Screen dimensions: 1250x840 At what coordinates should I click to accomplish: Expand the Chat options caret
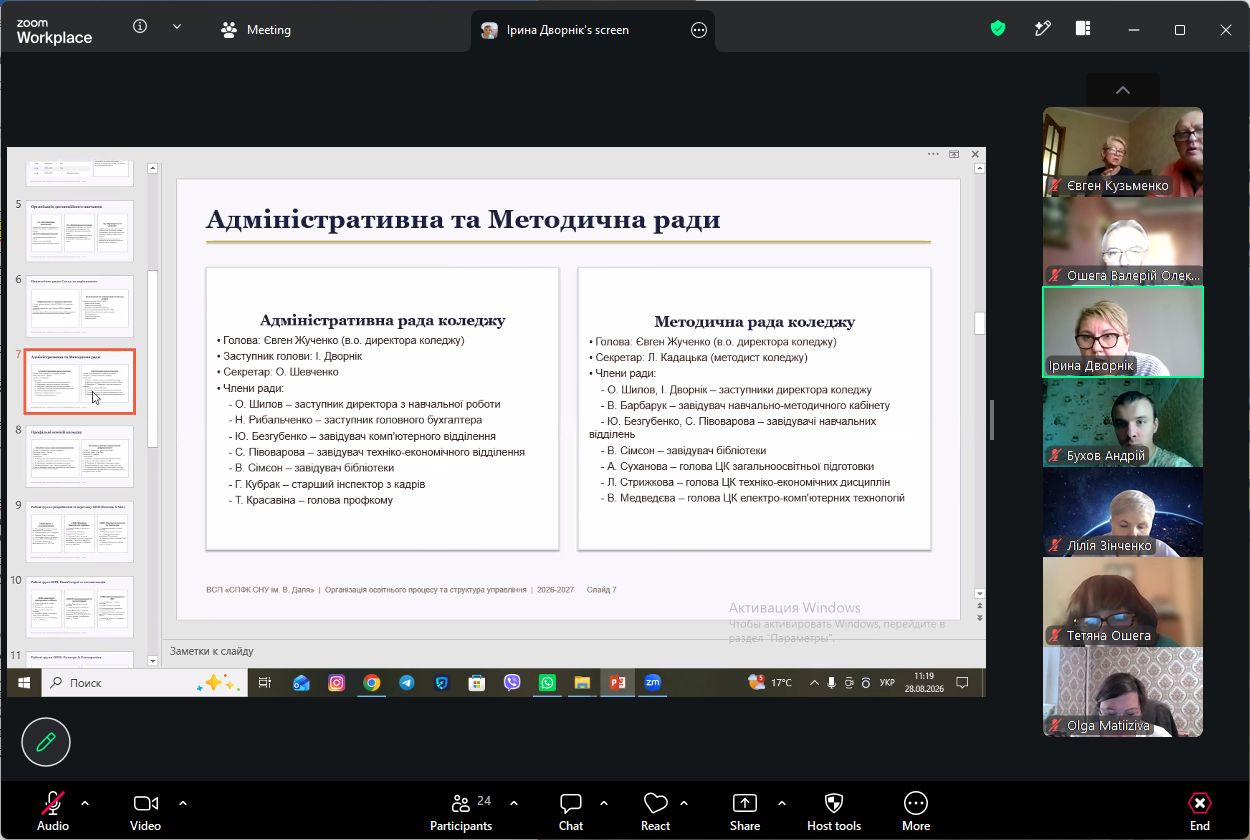[604, 803]
